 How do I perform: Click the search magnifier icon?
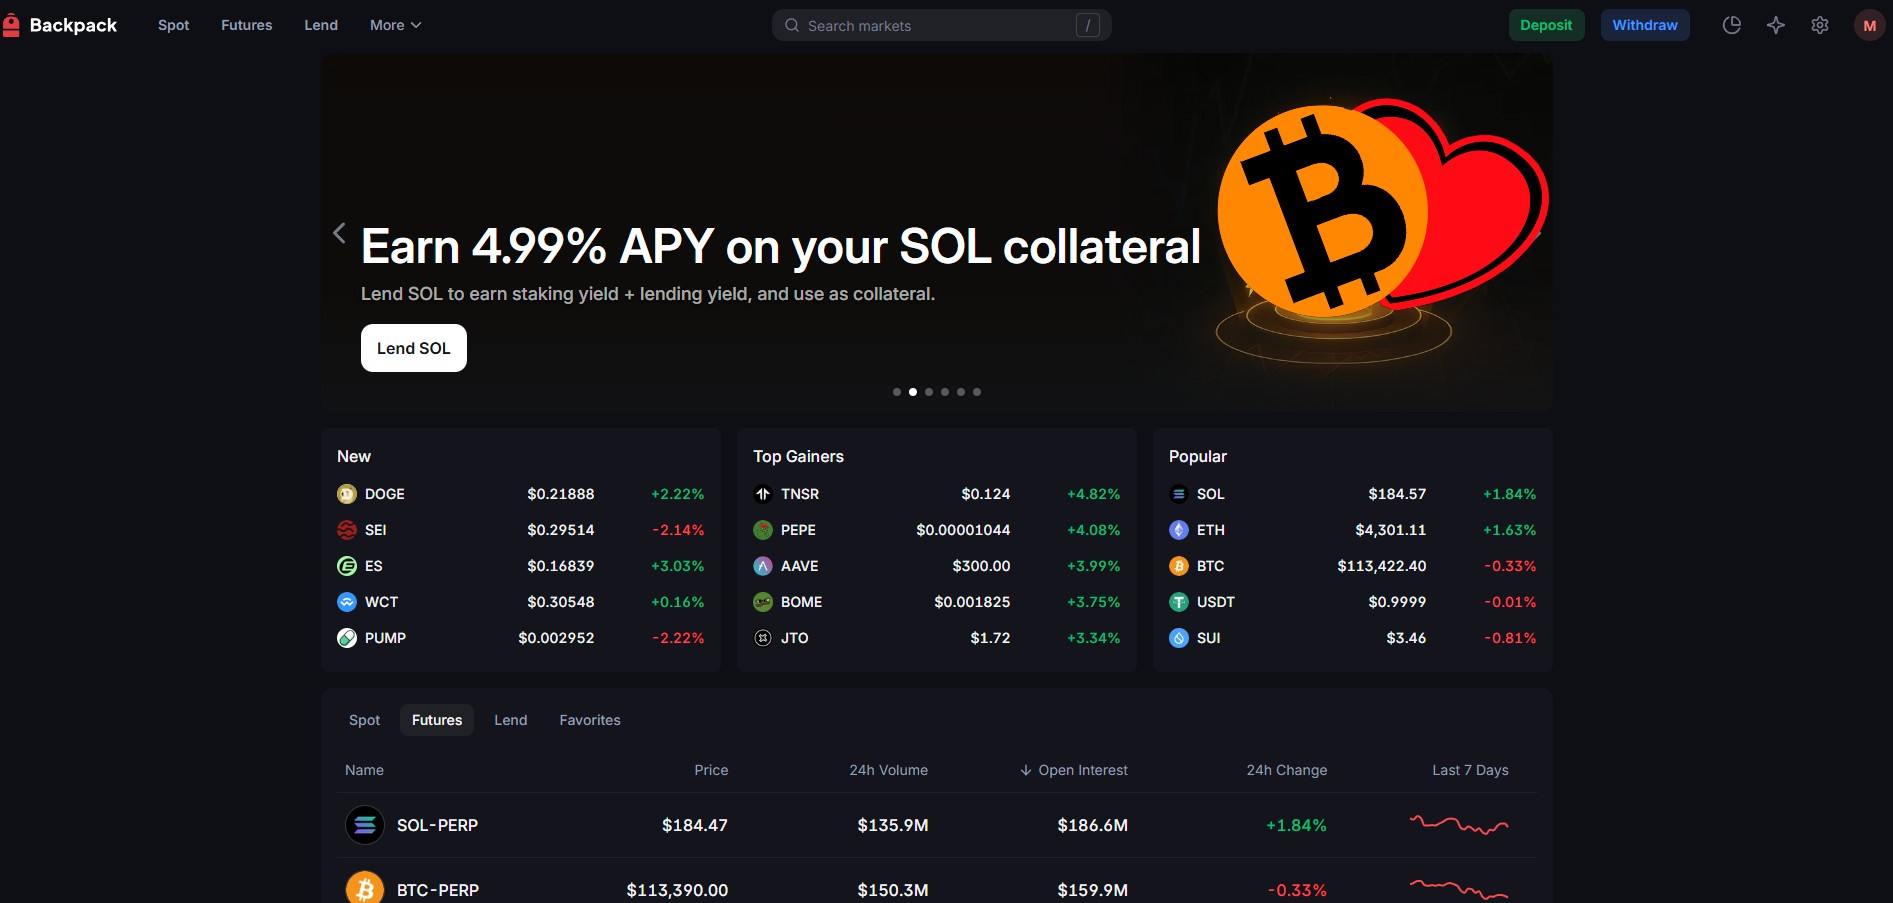[792, 25]
